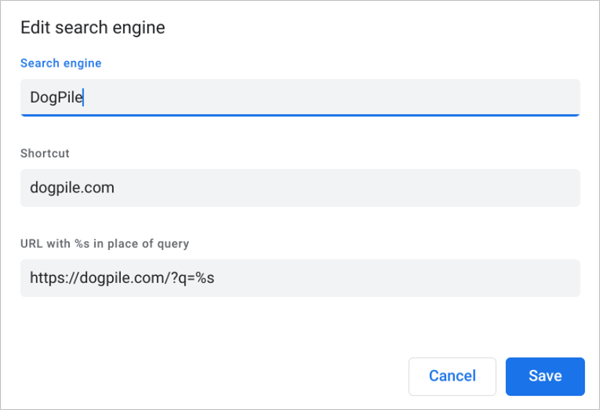This screenshot has width=600, height=410.
Task: Click the 'https://dogpile.com/?q=%s' URL text
Action: tap(122, 277)
